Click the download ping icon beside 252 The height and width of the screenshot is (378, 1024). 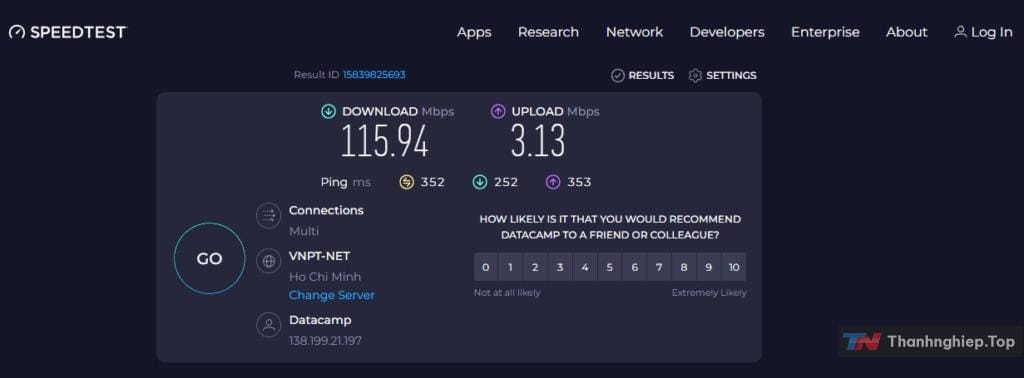[480, 182]
